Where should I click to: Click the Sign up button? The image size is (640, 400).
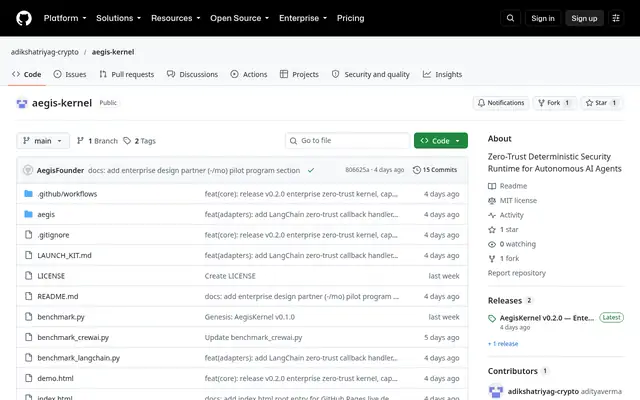pyautogui.click(x=584, y=18)
